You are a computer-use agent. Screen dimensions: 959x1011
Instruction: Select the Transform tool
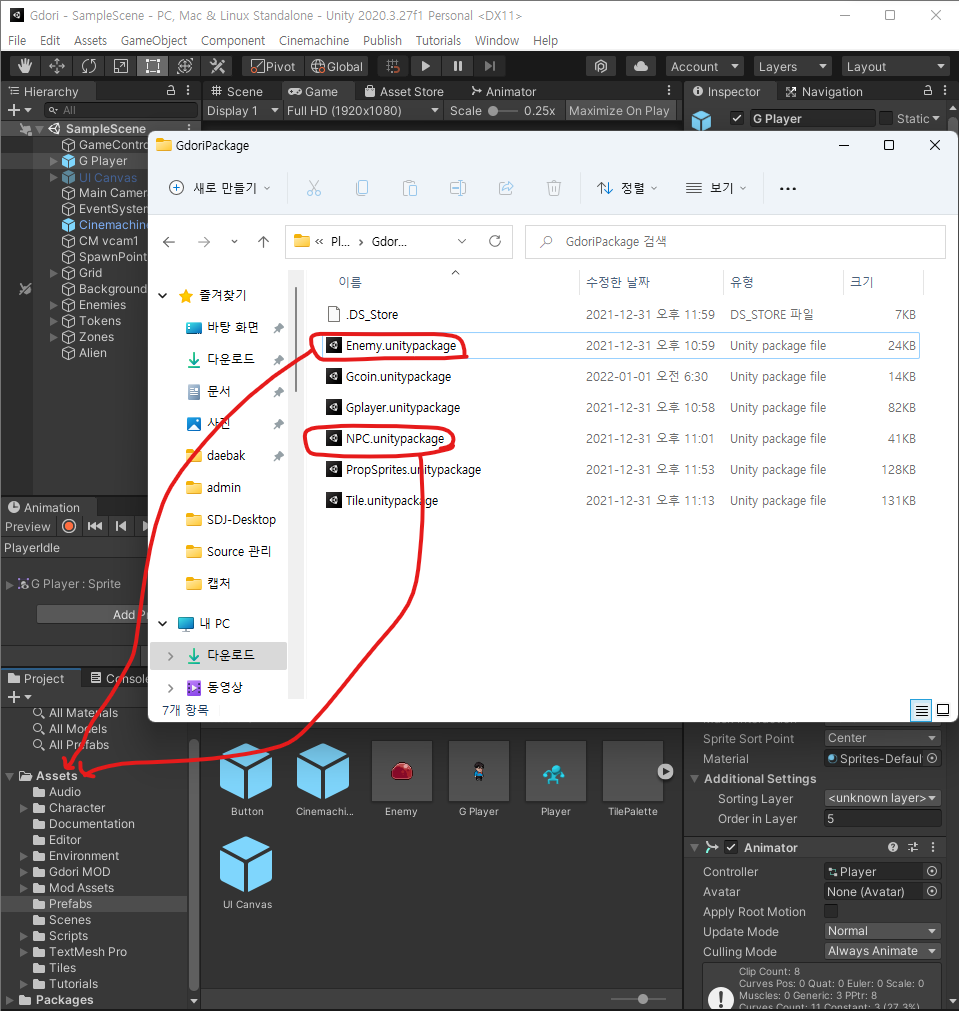click(185, 66)
